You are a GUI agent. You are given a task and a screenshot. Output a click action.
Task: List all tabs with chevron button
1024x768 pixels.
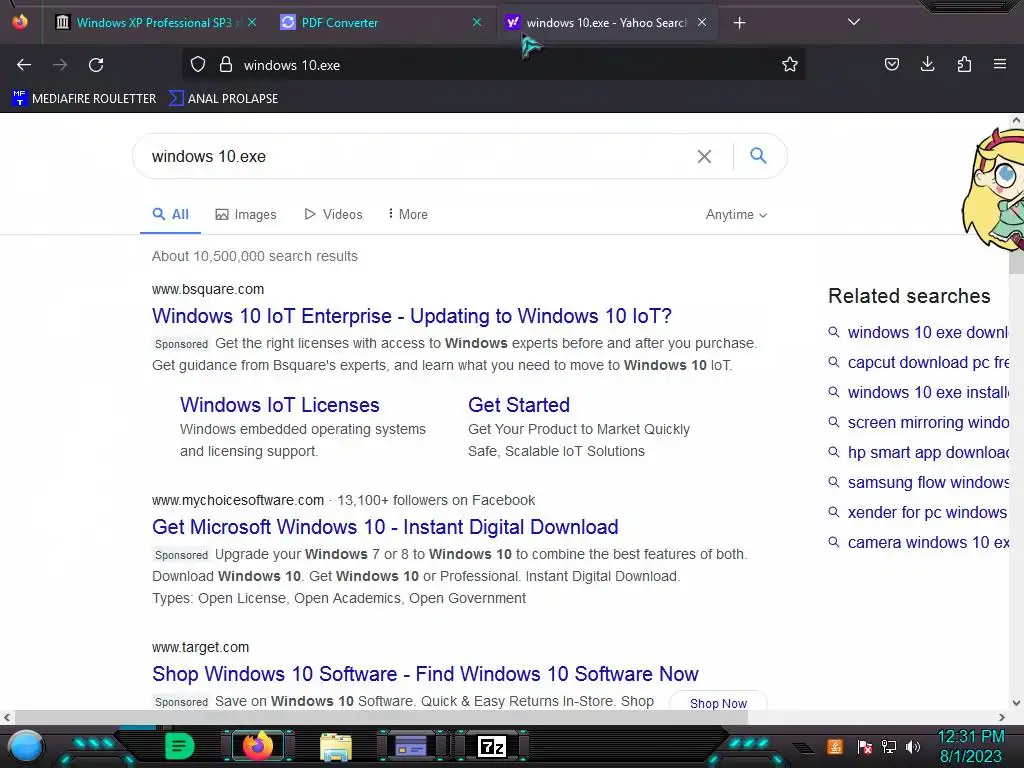click(854, 22)
